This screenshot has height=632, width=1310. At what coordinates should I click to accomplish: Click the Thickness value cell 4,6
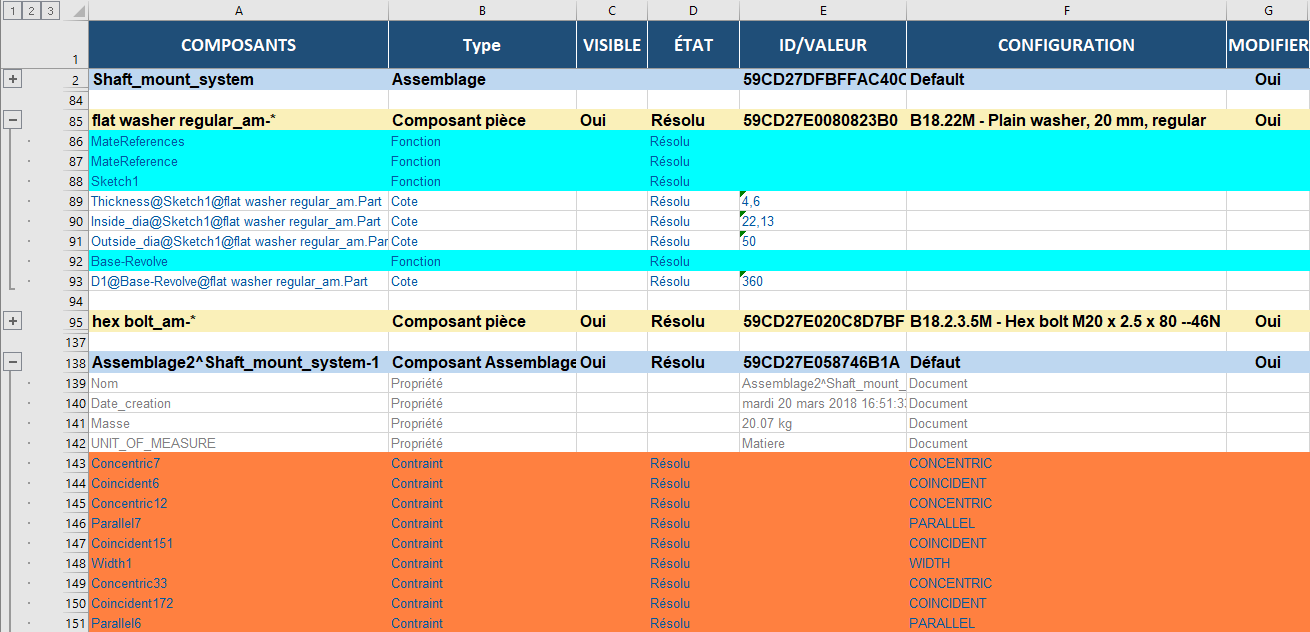[x=822, y=201]
